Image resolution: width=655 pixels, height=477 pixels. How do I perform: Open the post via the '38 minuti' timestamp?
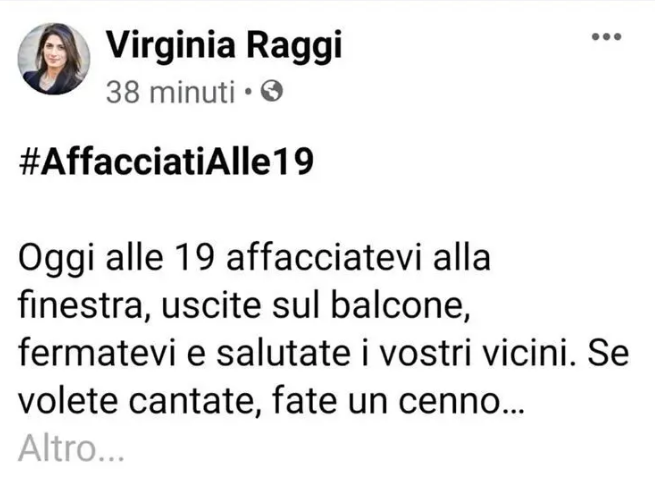170,92
